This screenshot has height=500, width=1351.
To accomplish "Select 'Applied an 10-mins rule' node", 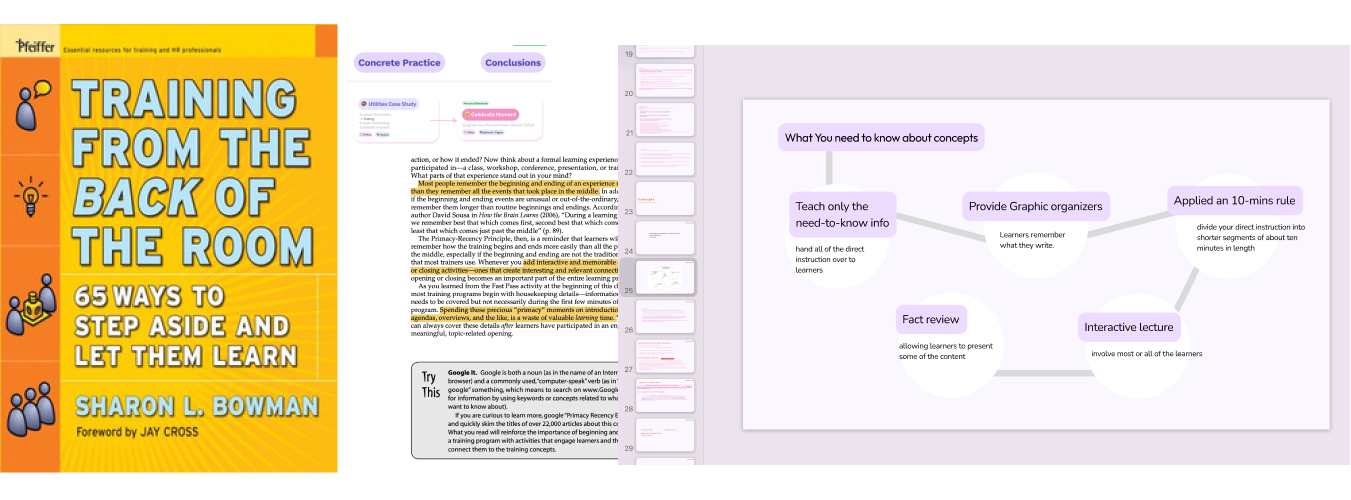I will tap(1236, 201).
